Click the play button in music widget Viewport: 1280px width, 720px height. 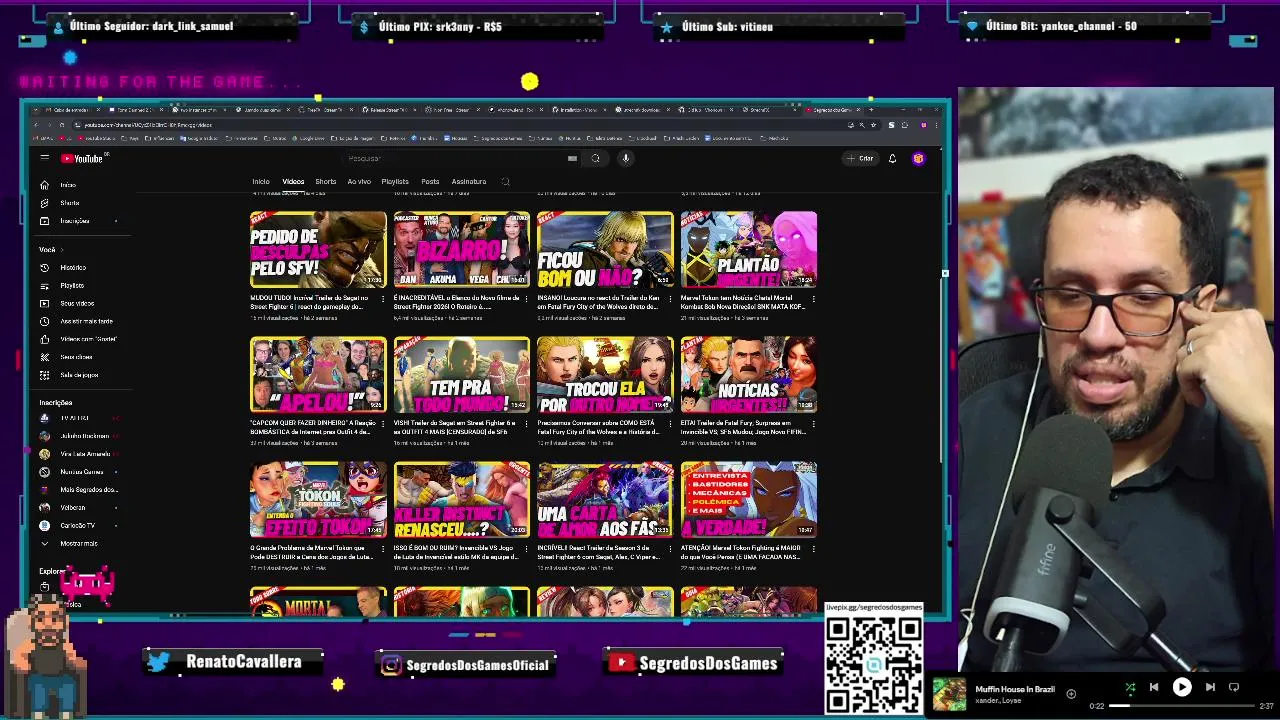click(1182, 687)
